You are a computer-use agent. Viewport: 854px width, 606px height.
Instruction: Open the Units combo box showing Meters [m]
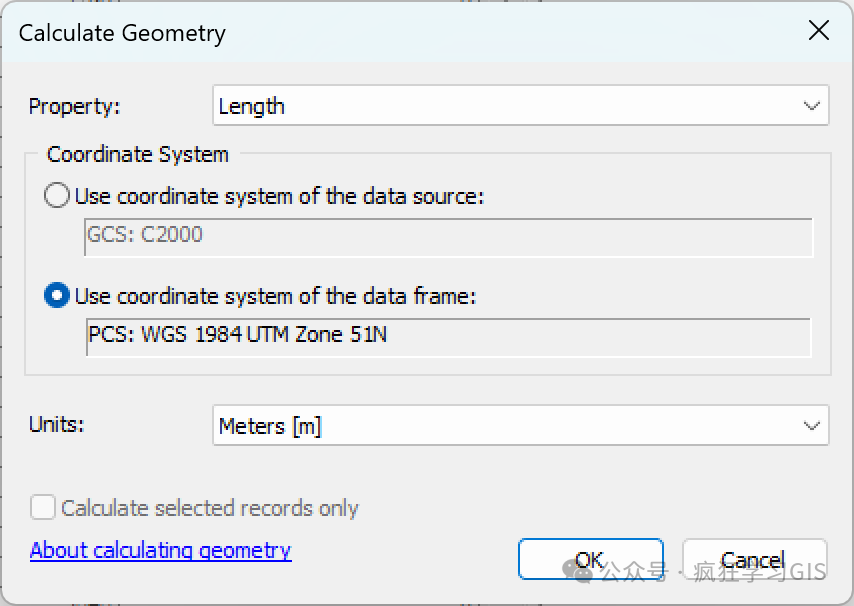(521, 425)
